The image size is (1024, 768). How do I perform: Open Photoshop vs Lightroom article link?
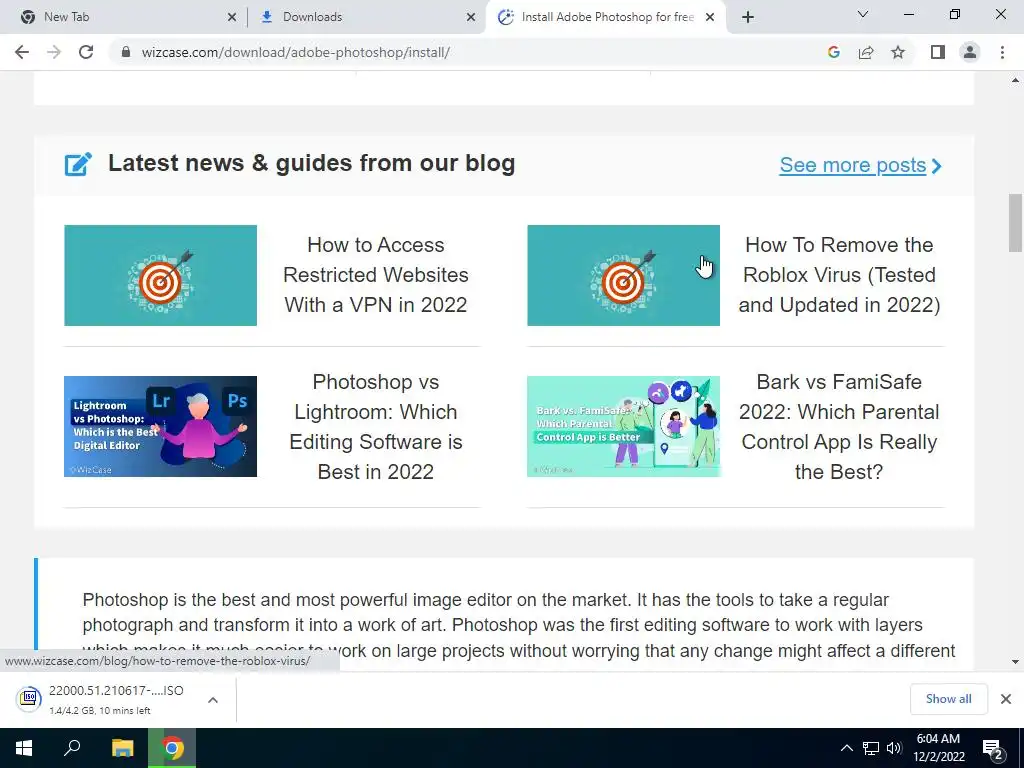pos(376,426)
